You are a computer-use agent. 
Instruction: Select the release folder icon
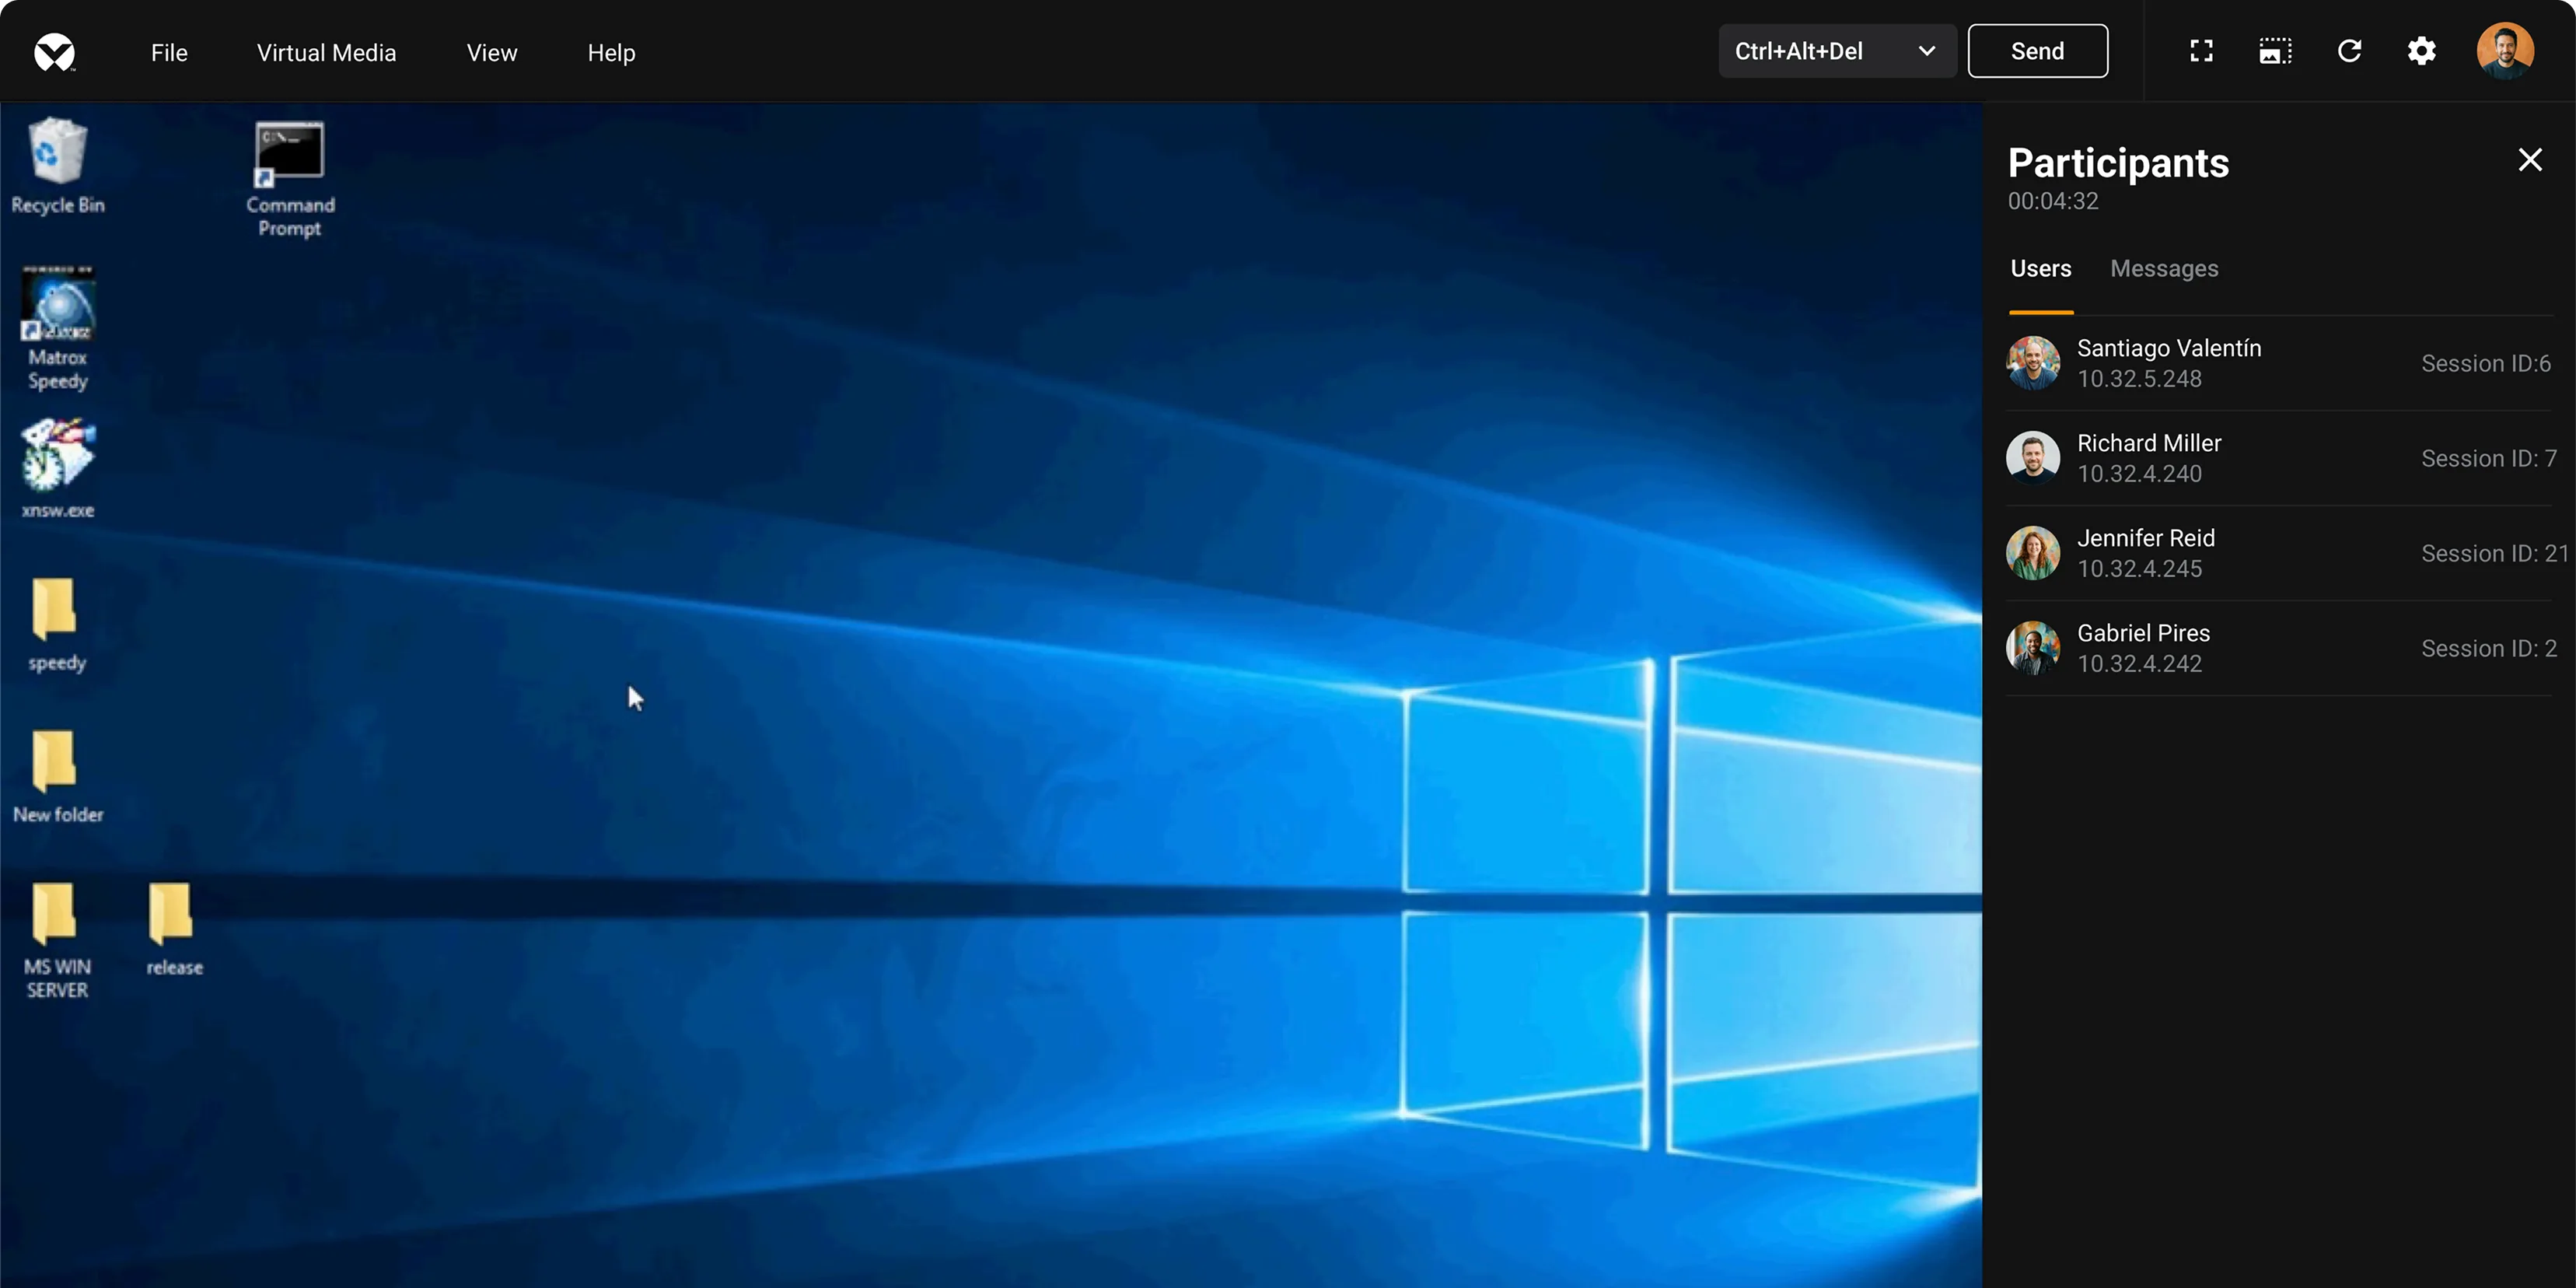click(x=174, y=929)
